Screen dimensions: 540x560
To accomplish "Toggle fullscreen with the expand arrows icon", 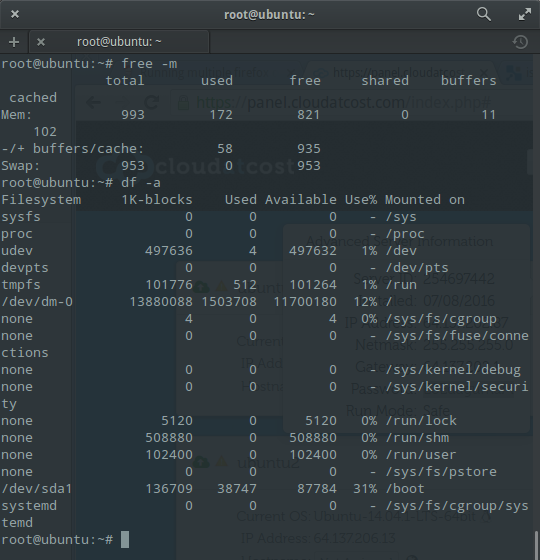I will point(525,14).
